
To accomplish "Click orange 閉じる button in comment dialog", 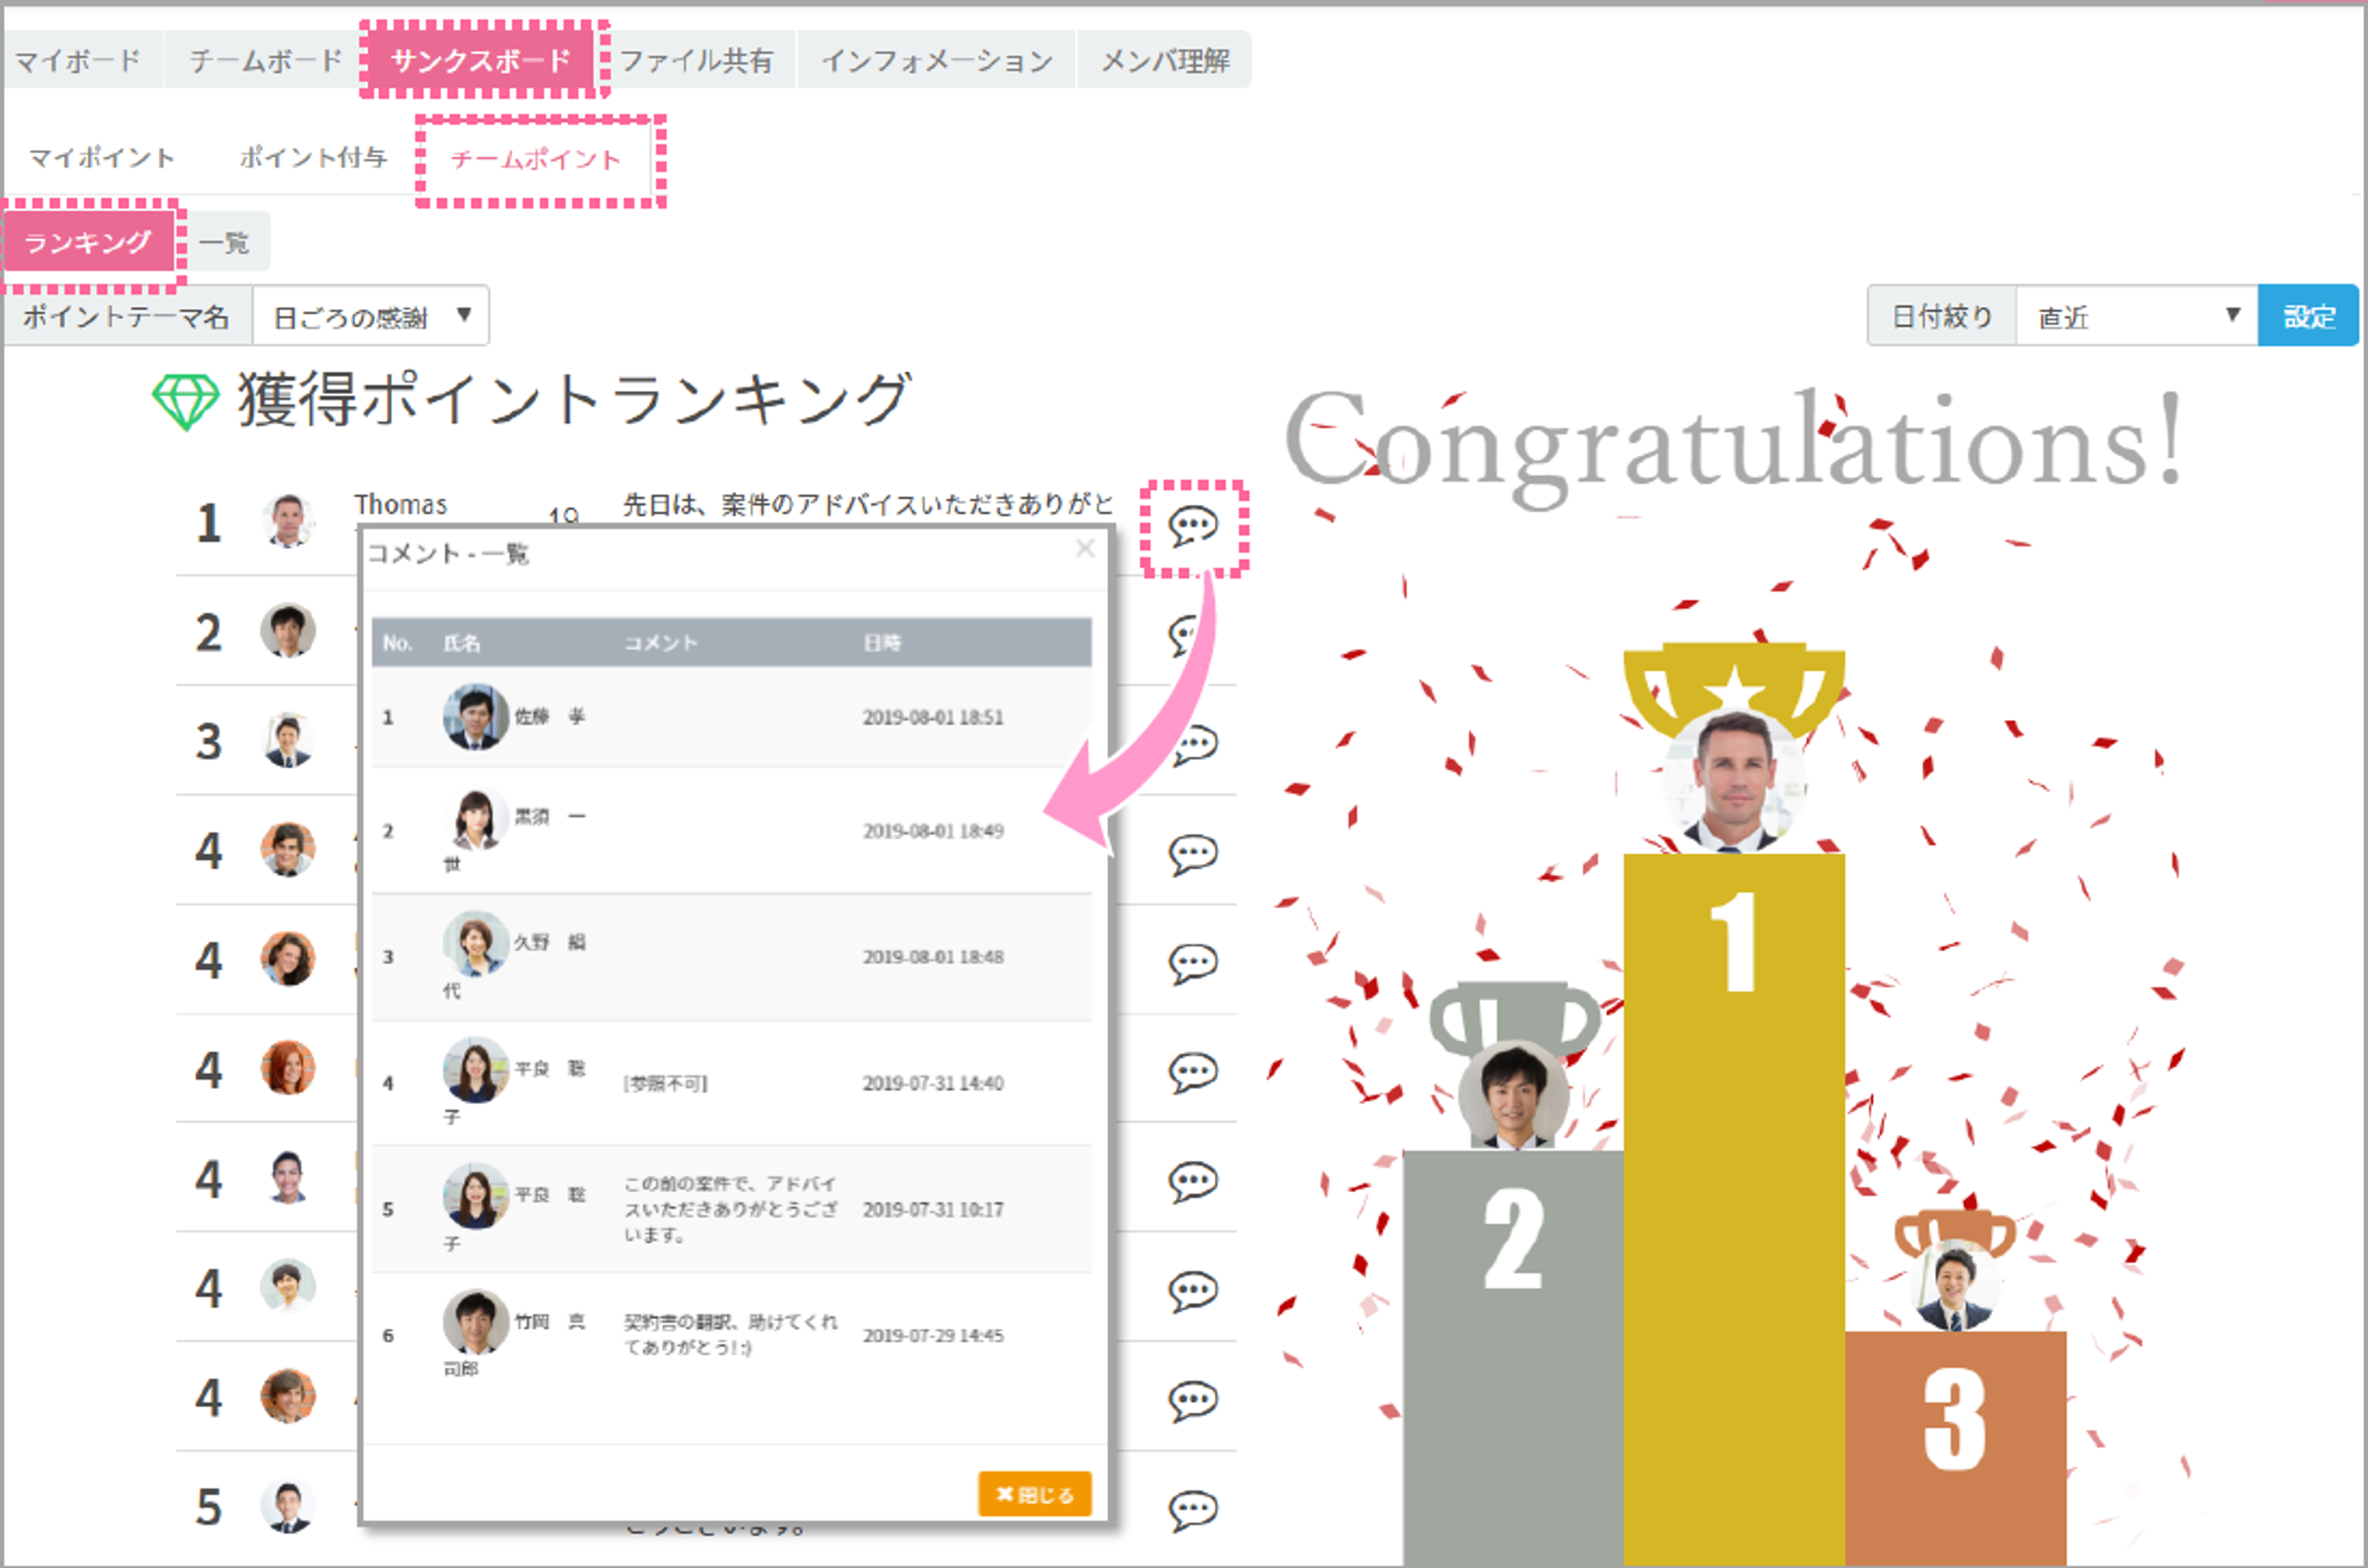I will point(1034,1494).
